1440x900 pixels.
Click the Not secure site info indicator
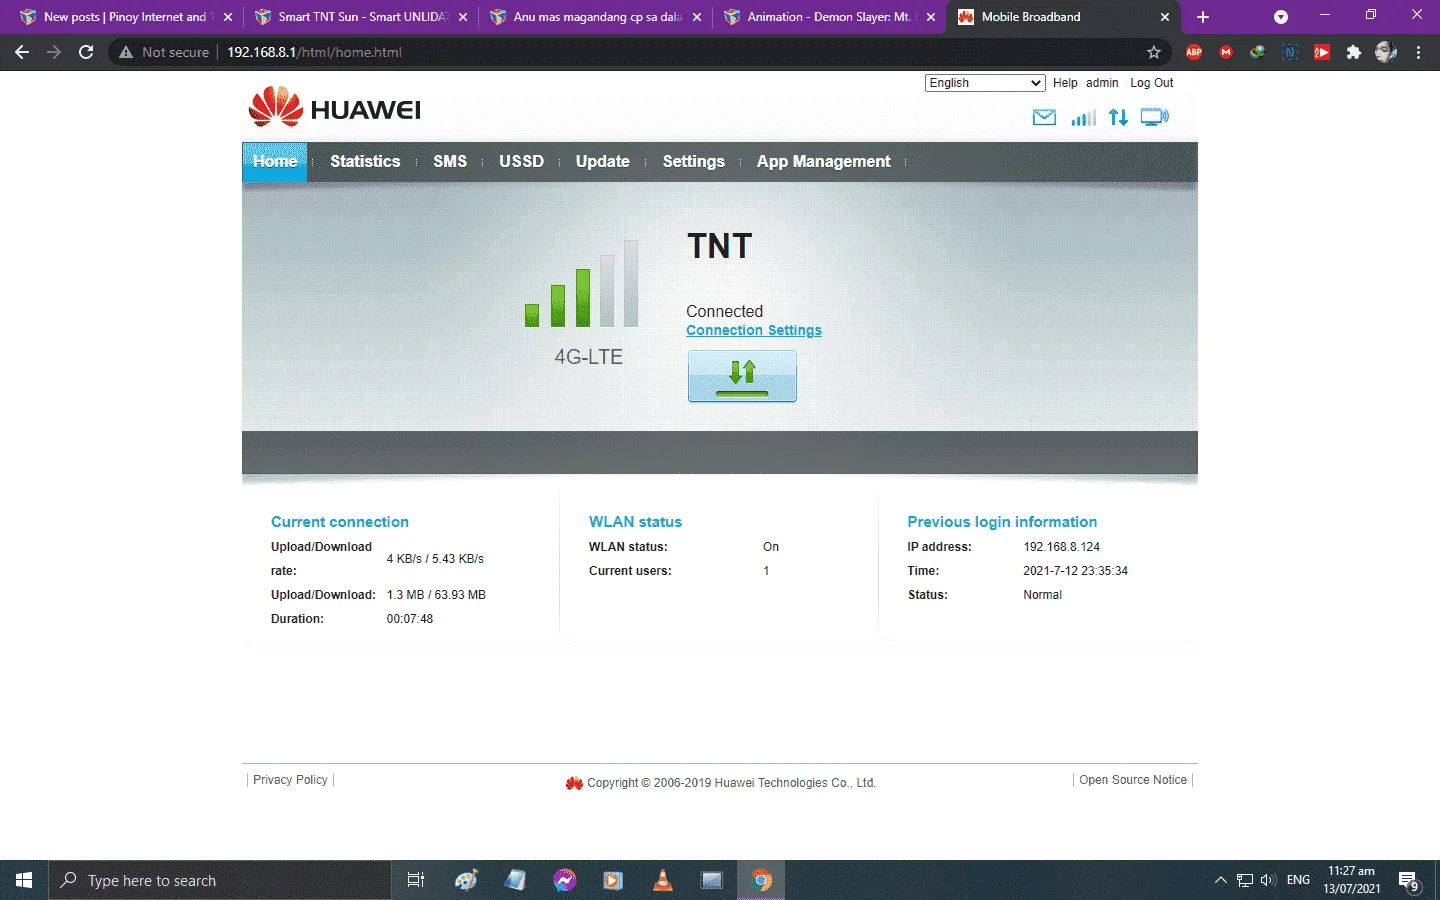164,52
